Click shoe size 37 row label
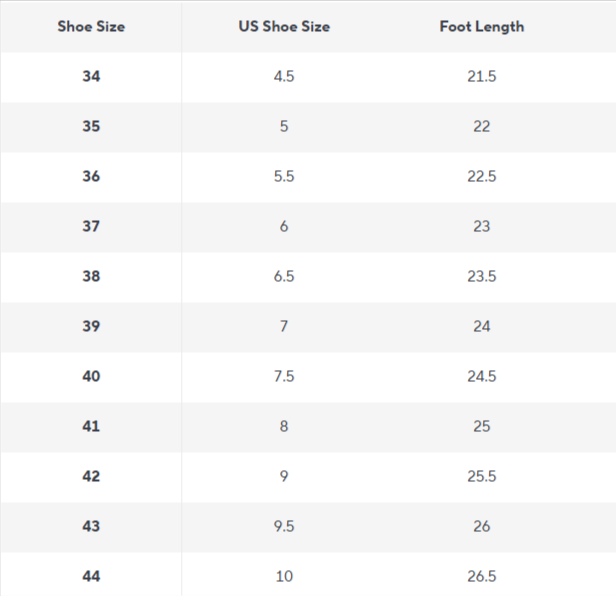 tap(91, 227)
